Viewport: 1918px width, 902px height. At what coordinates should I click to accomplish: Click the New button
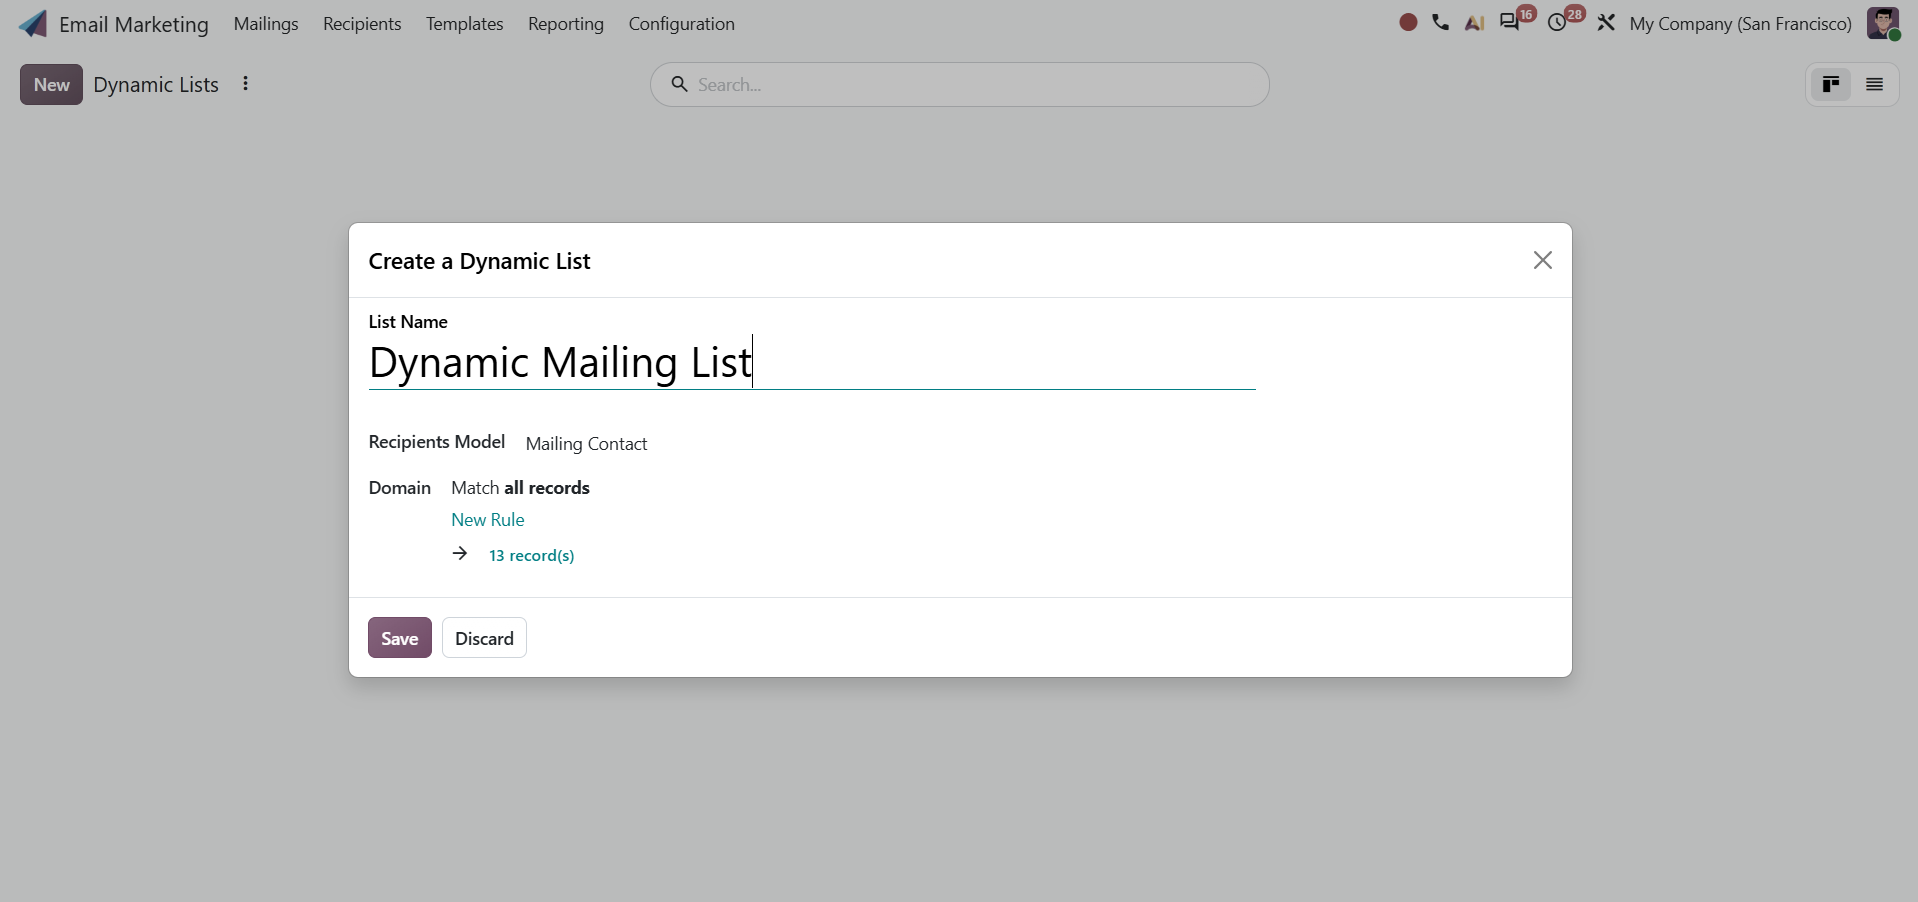pyautogui.click(x=51, y=85)
